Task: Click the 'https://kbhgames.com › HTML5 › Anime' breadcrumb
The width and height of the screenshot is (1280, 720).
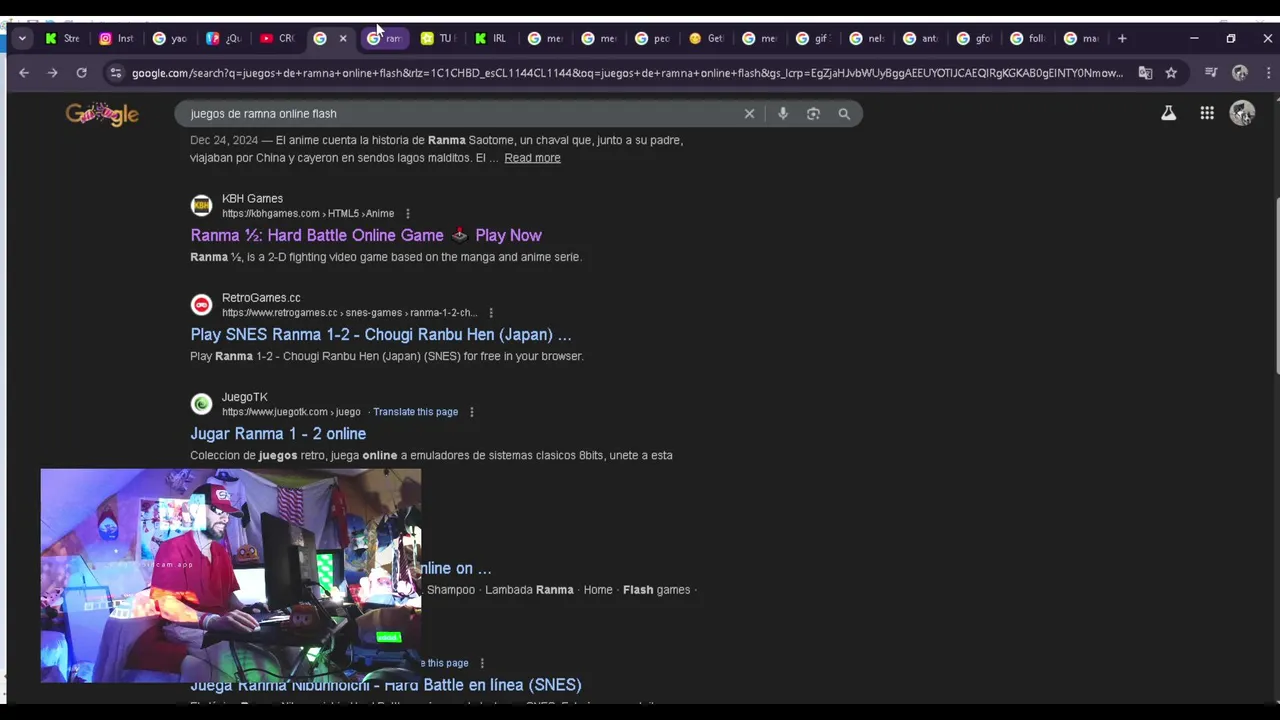Action: tap(308, 214)
